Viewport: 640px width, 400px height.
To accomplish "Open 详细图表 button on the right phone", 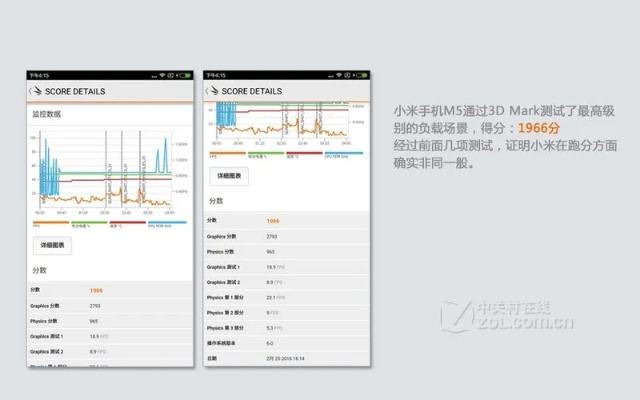I will click(229, 176).
